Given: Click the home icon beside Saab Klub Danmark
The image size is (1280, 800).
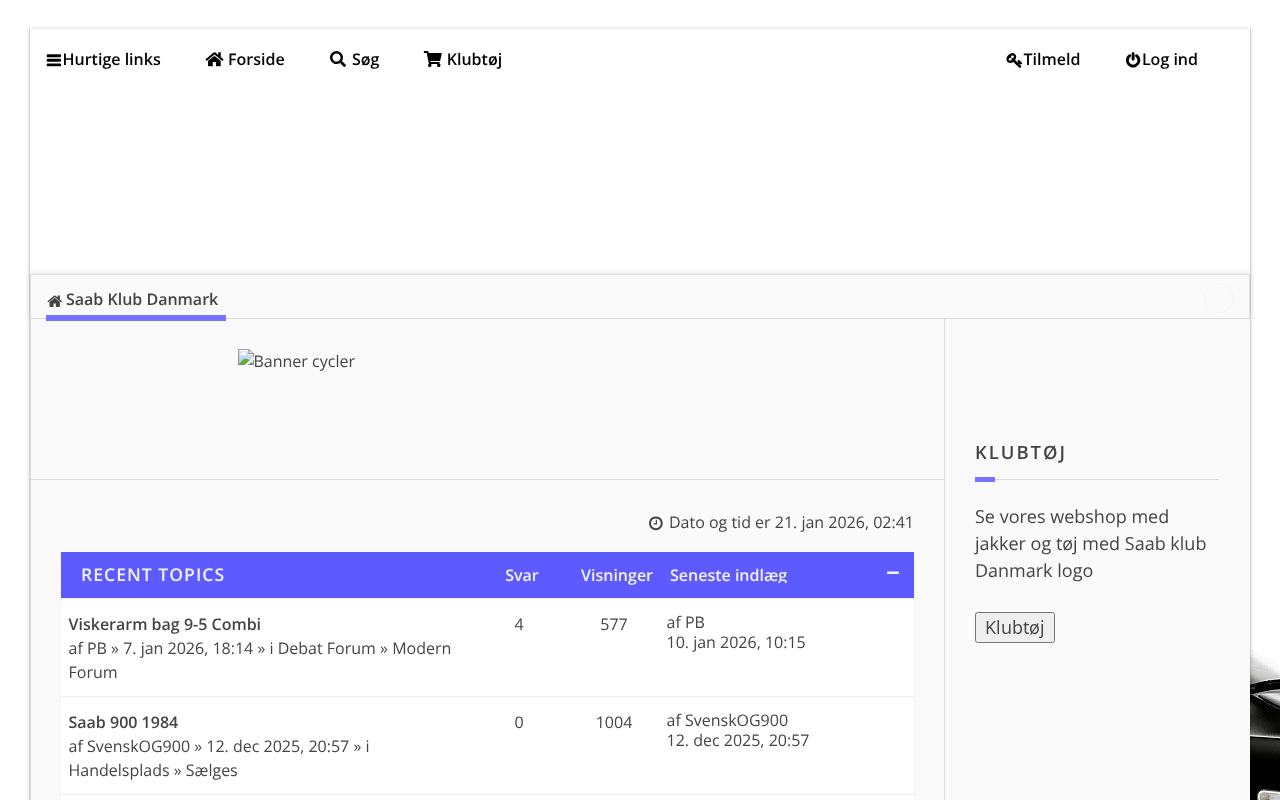Looking at the screenshot, I should [55, 301].
